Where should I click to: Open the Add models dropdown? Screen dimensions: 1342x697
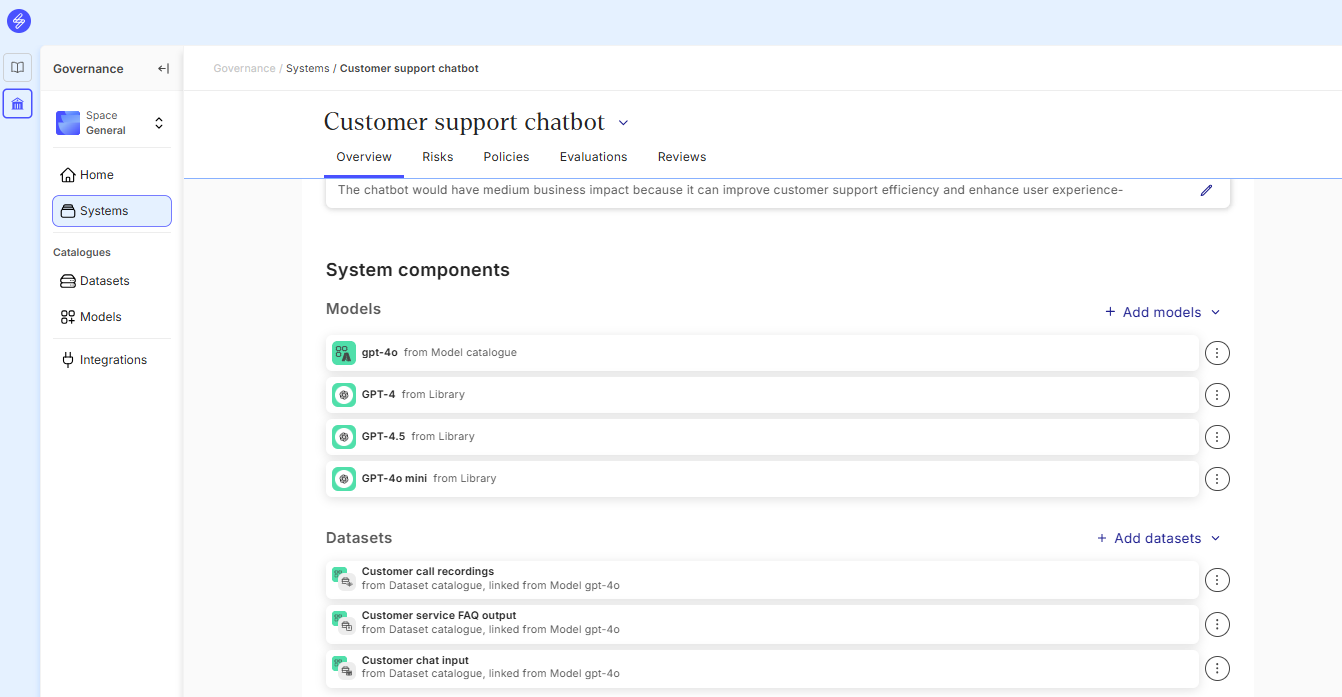(1162, 312)
